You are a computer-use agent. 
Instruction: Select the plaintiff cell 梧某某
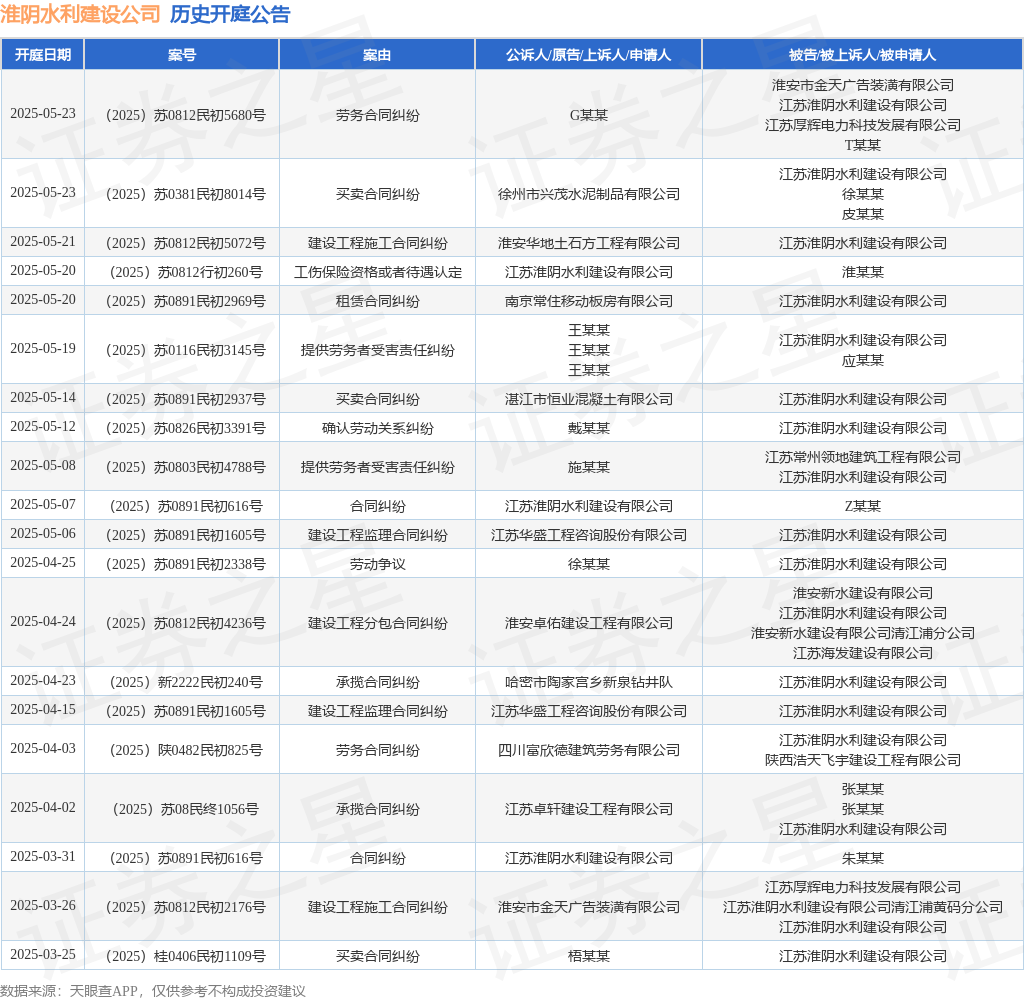(588, 956)
